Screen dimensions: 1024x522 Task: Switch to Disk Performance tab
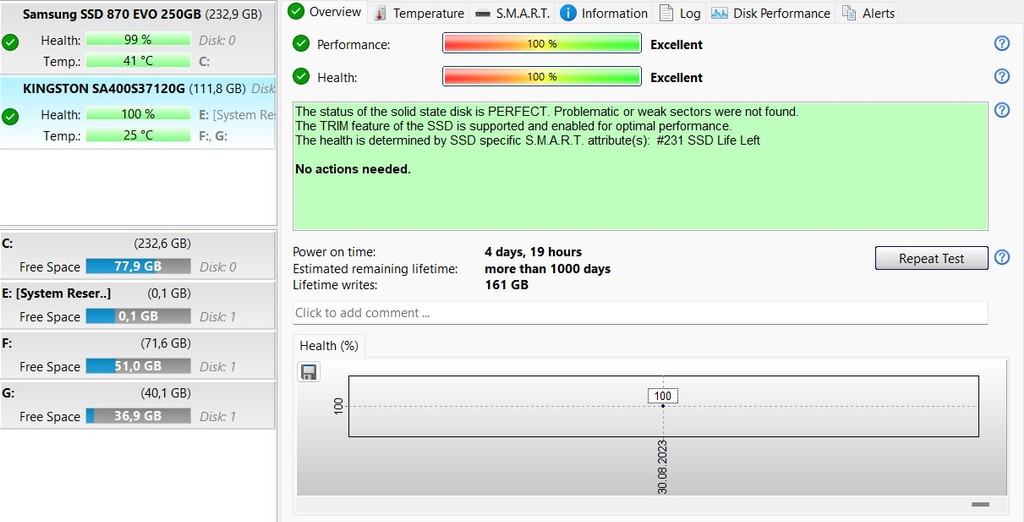pyautogui.click(x=771, y=12)
